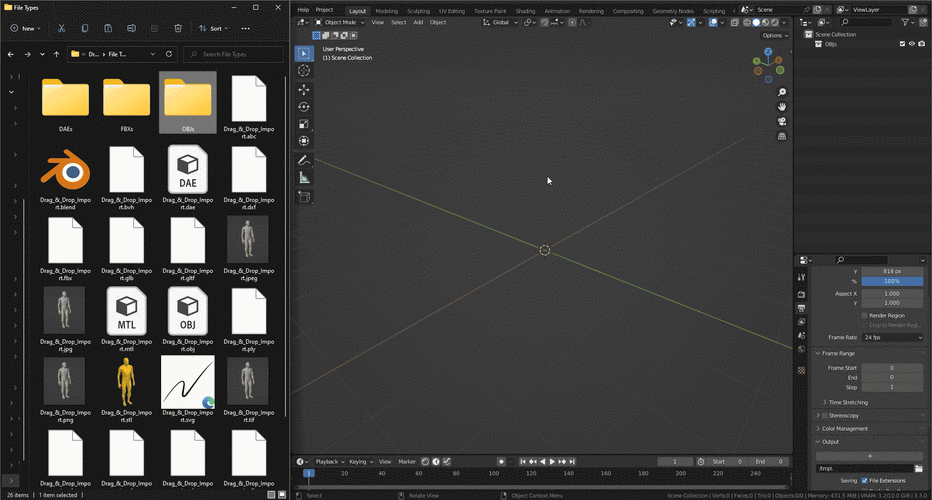Click the Frame Step value field
This screenshot has width=932, height=500.
pyautogui.click(x=892, y=387)
